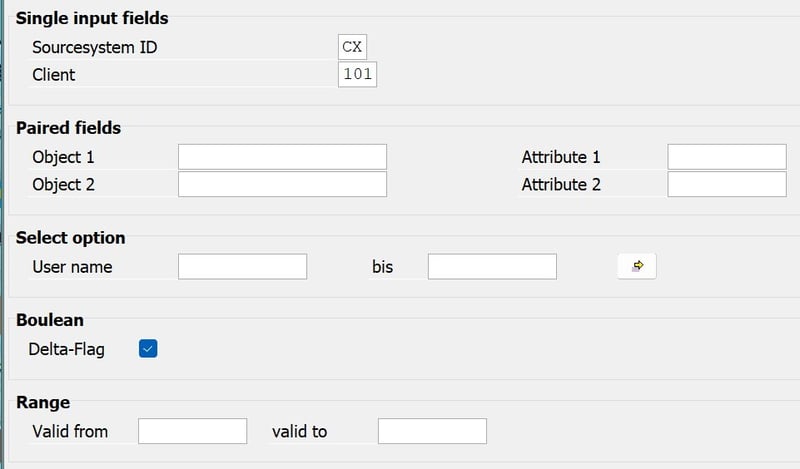800x469 pixels.
Task: Focus the Attribute 2 text box
Action: click(x=727, y=184)
